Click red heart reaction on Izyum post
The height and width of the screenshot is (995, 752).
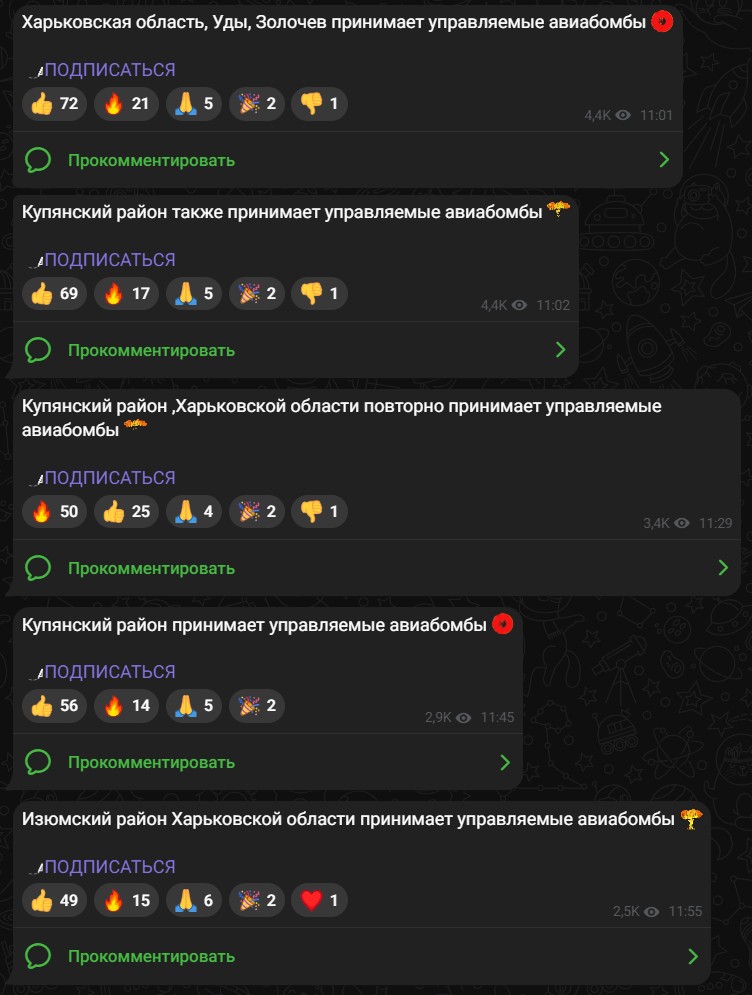point(319,900)
